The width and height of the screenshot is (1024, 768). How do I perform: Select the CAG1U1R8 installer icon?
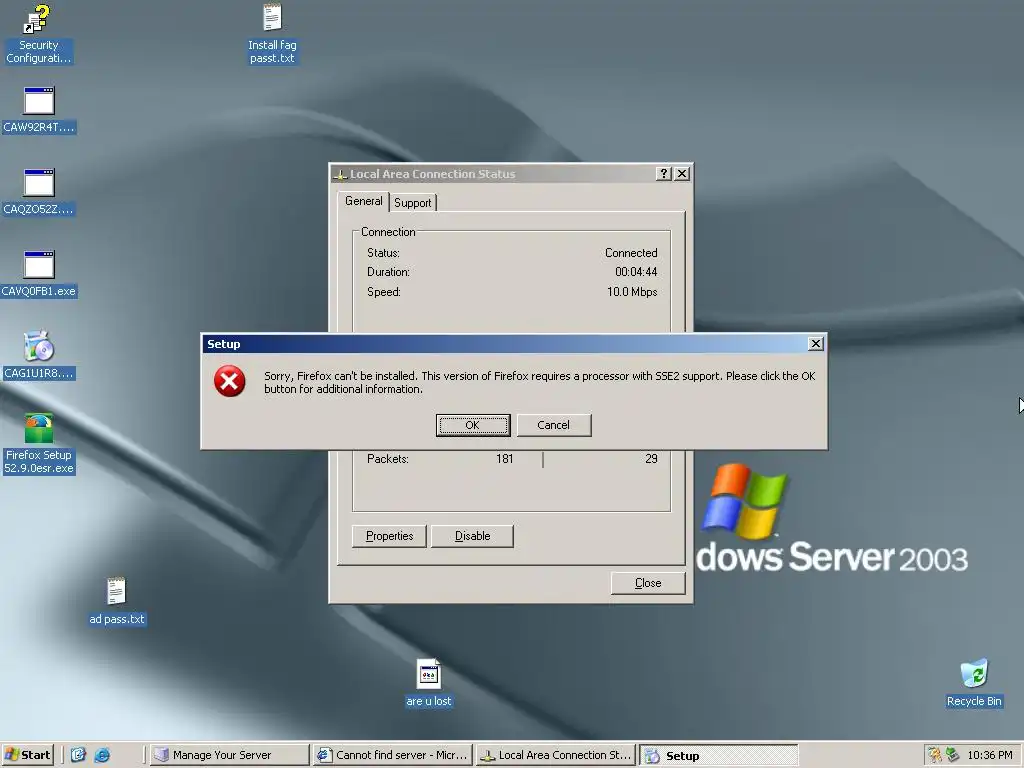click(39, 355)
